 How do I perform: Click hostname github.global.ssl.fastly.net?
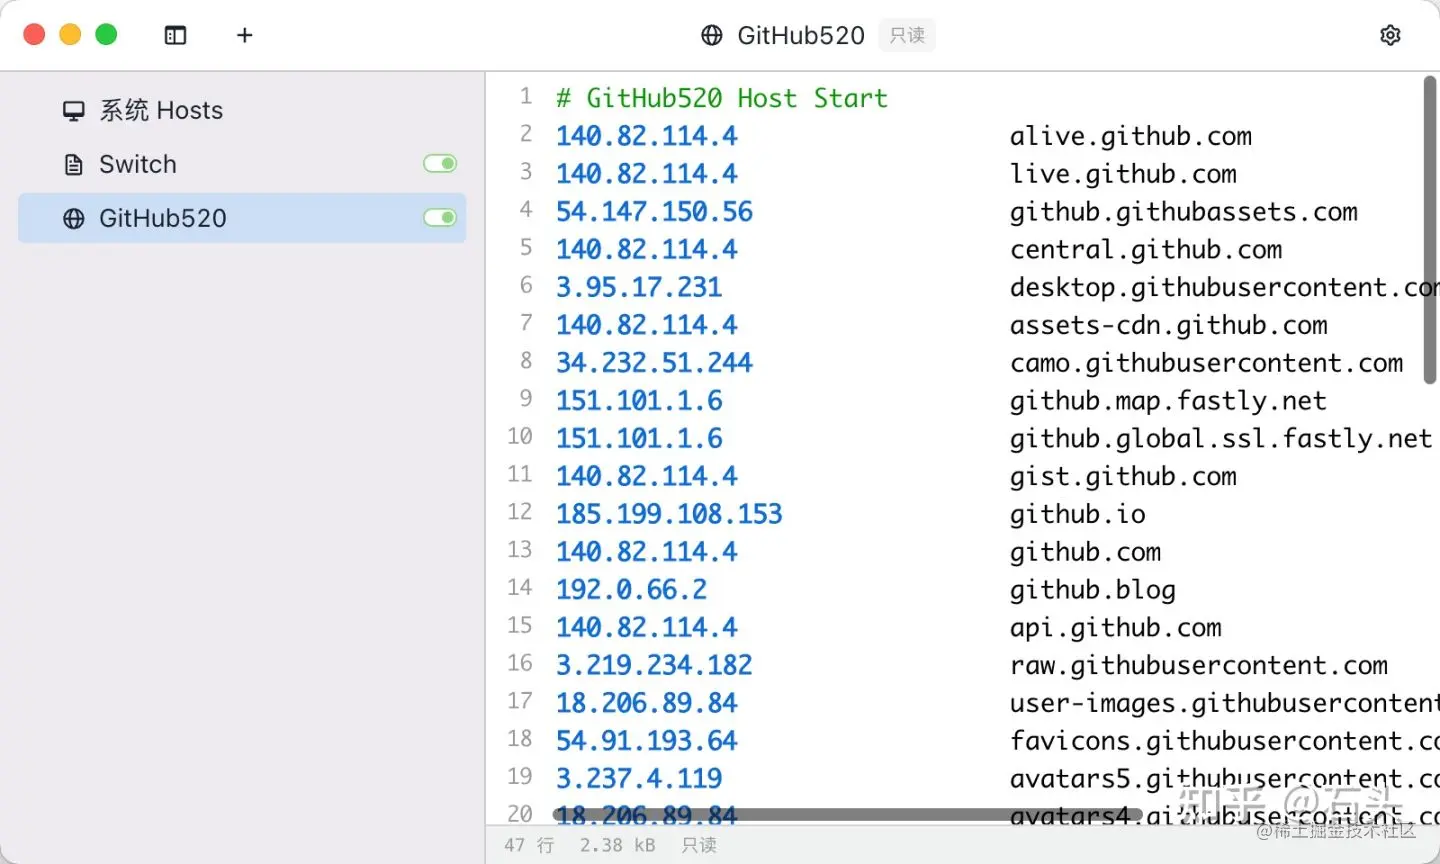click(x=1221, y=439)
